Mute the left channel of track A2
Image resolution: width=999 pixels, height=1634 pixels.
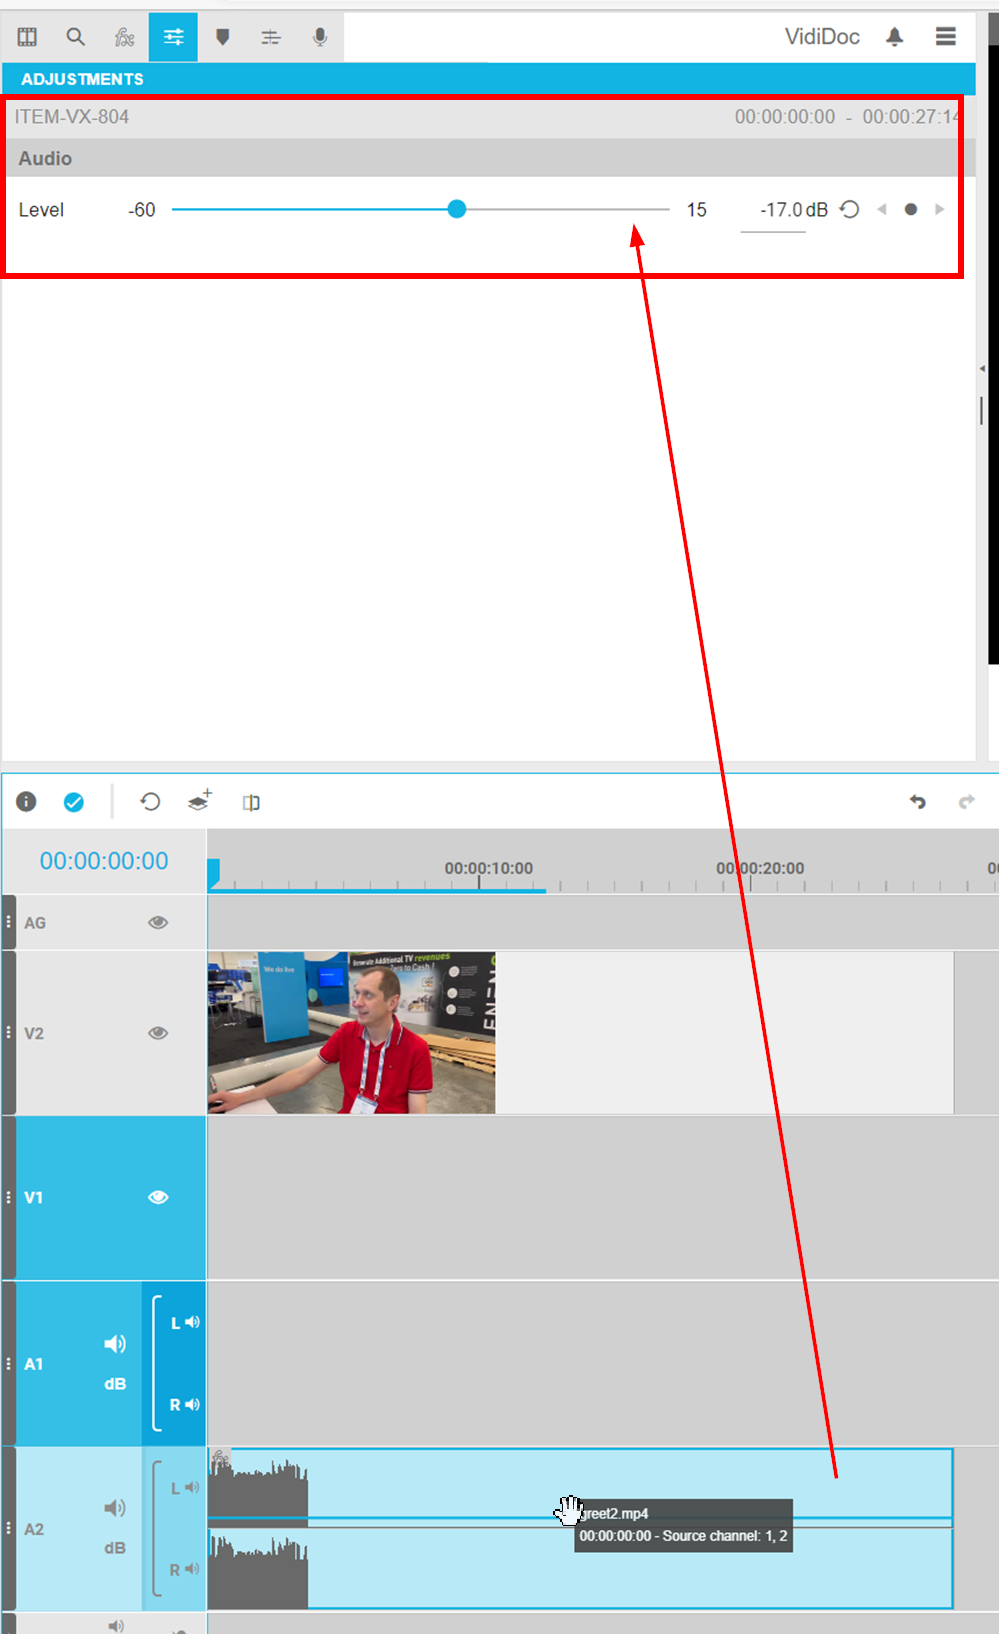[191, 1488]
